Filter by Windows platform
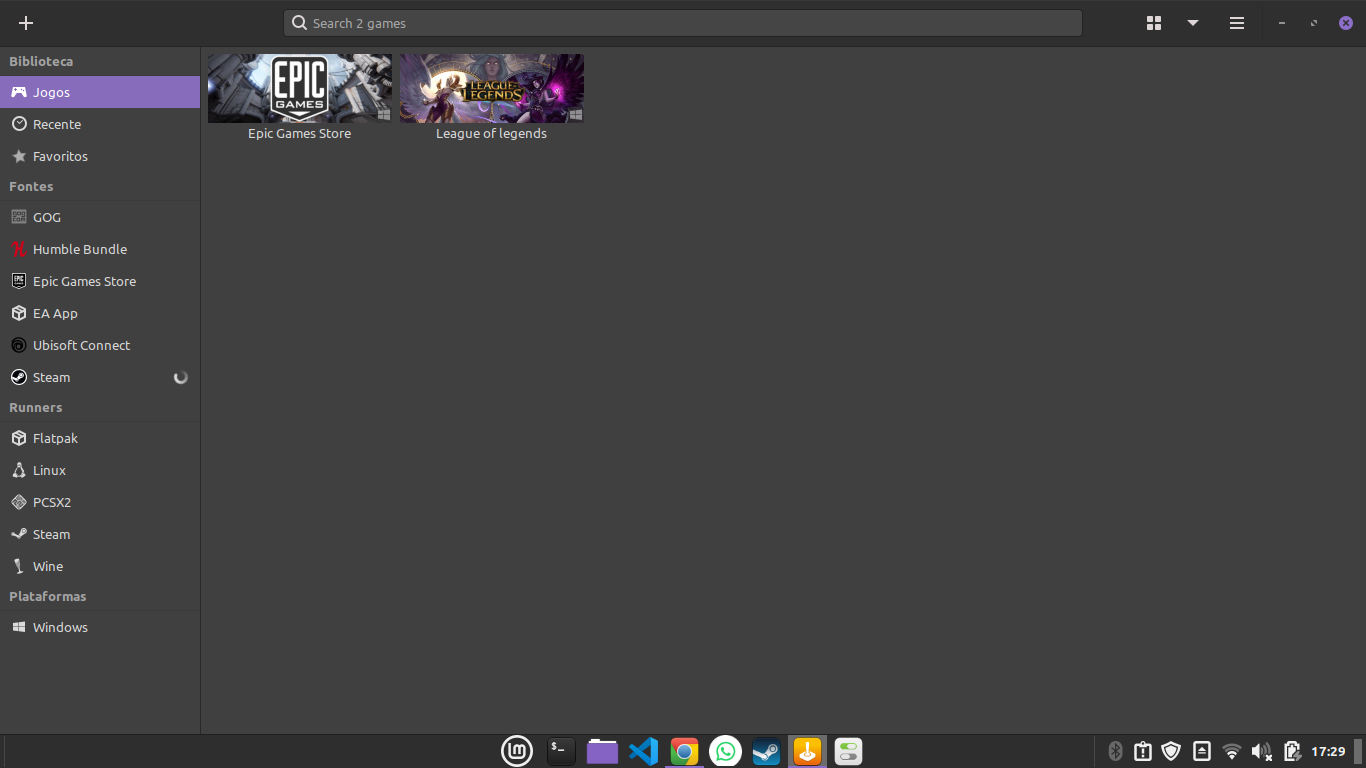 pyautogui.click(x=60, y=627)
